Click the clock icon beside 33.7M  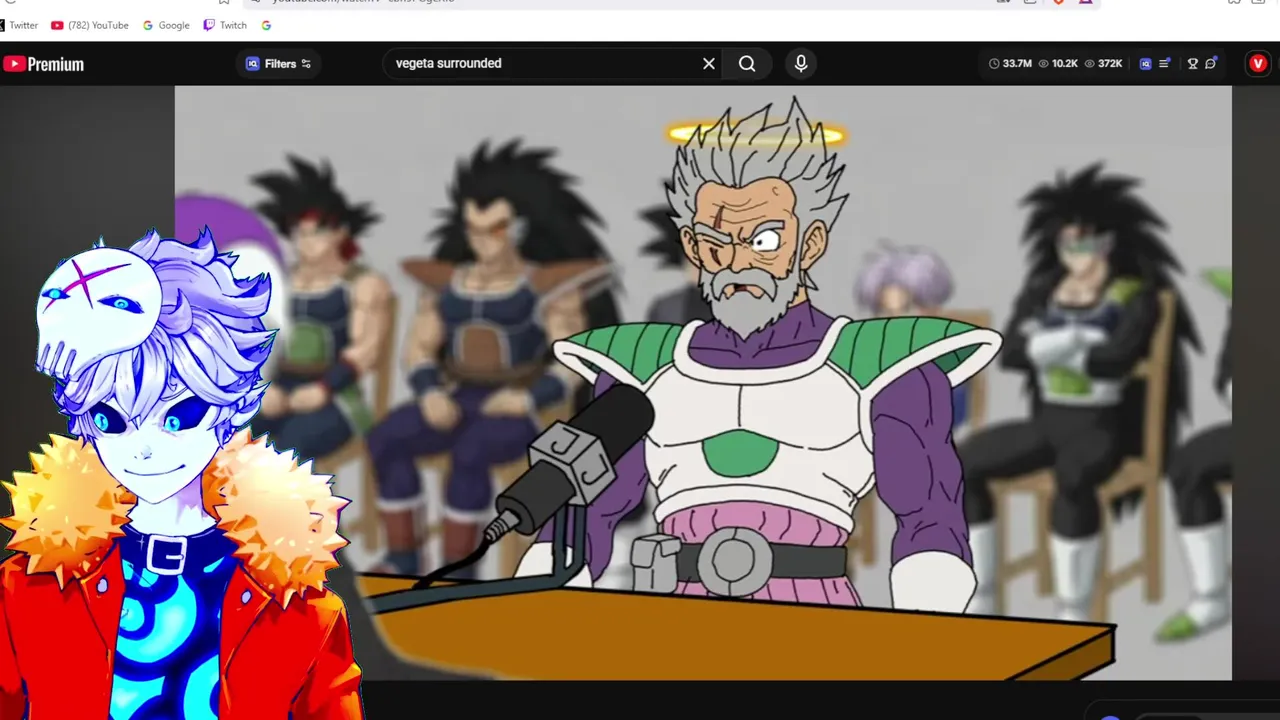[x=994, y=63]
